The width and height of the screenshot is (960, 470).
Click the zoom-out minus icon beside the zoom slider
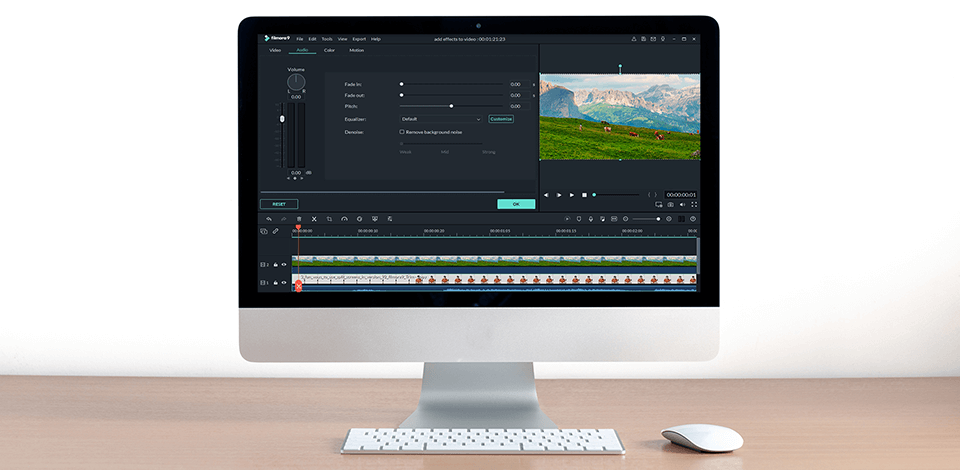click(x=626, y=218)
